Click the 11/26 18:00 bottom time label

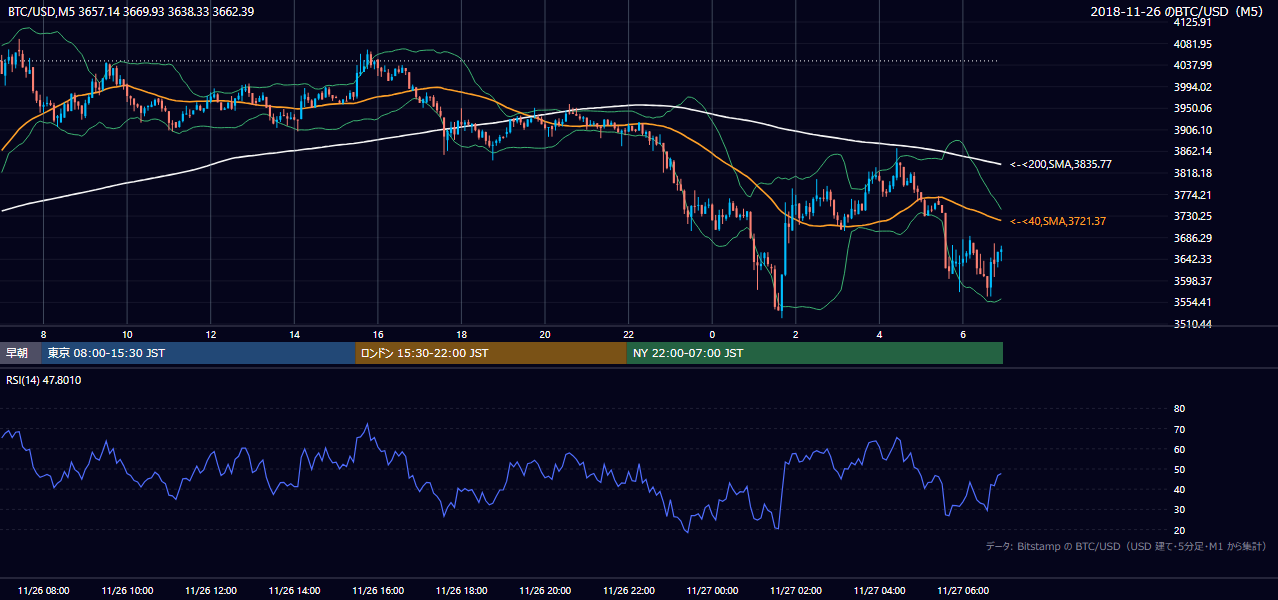(461, 591)
